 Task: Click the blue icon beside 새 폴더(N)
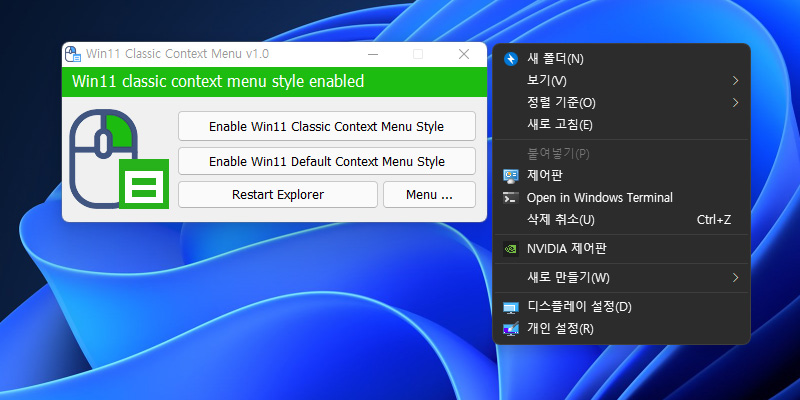[x=511, y=59]
